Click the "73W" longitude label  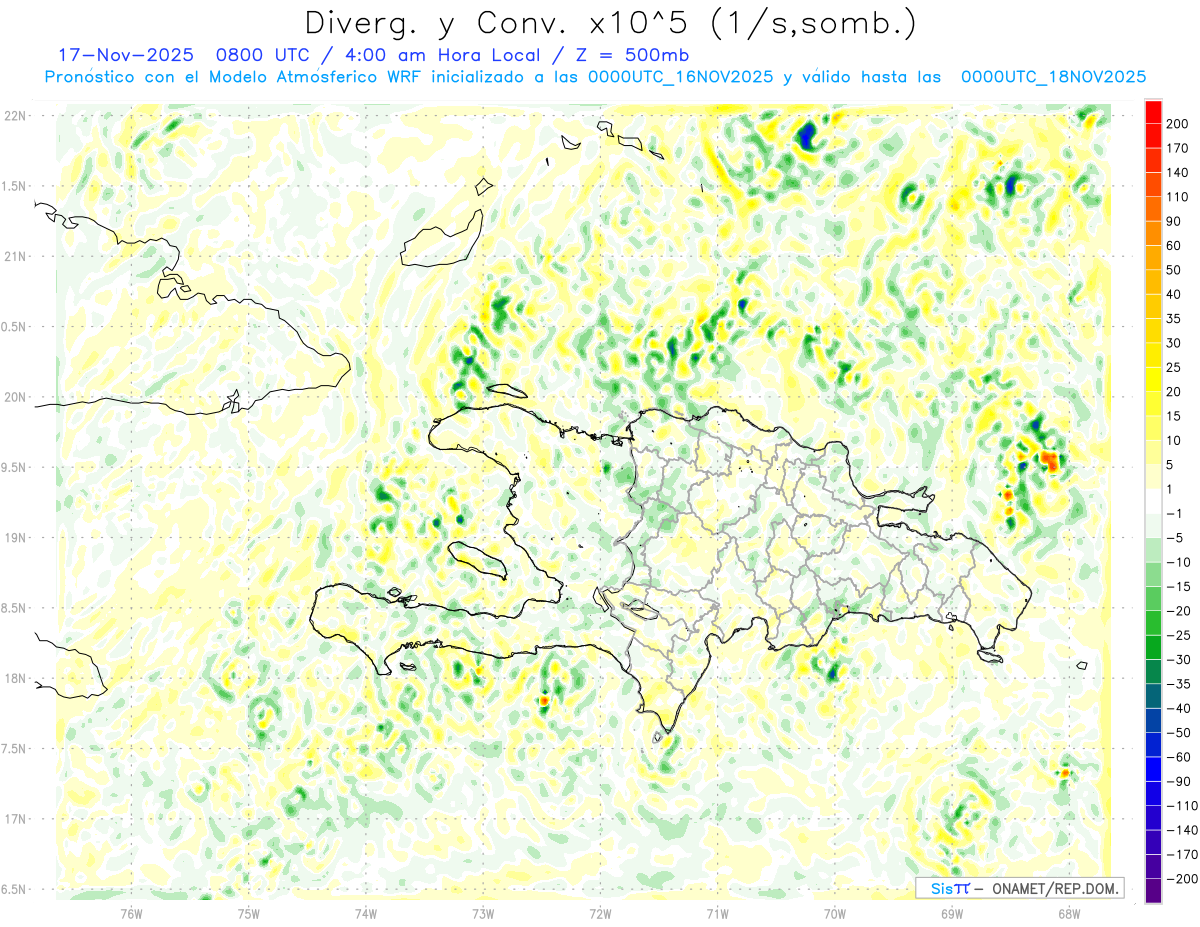click(x=483, y=913)
